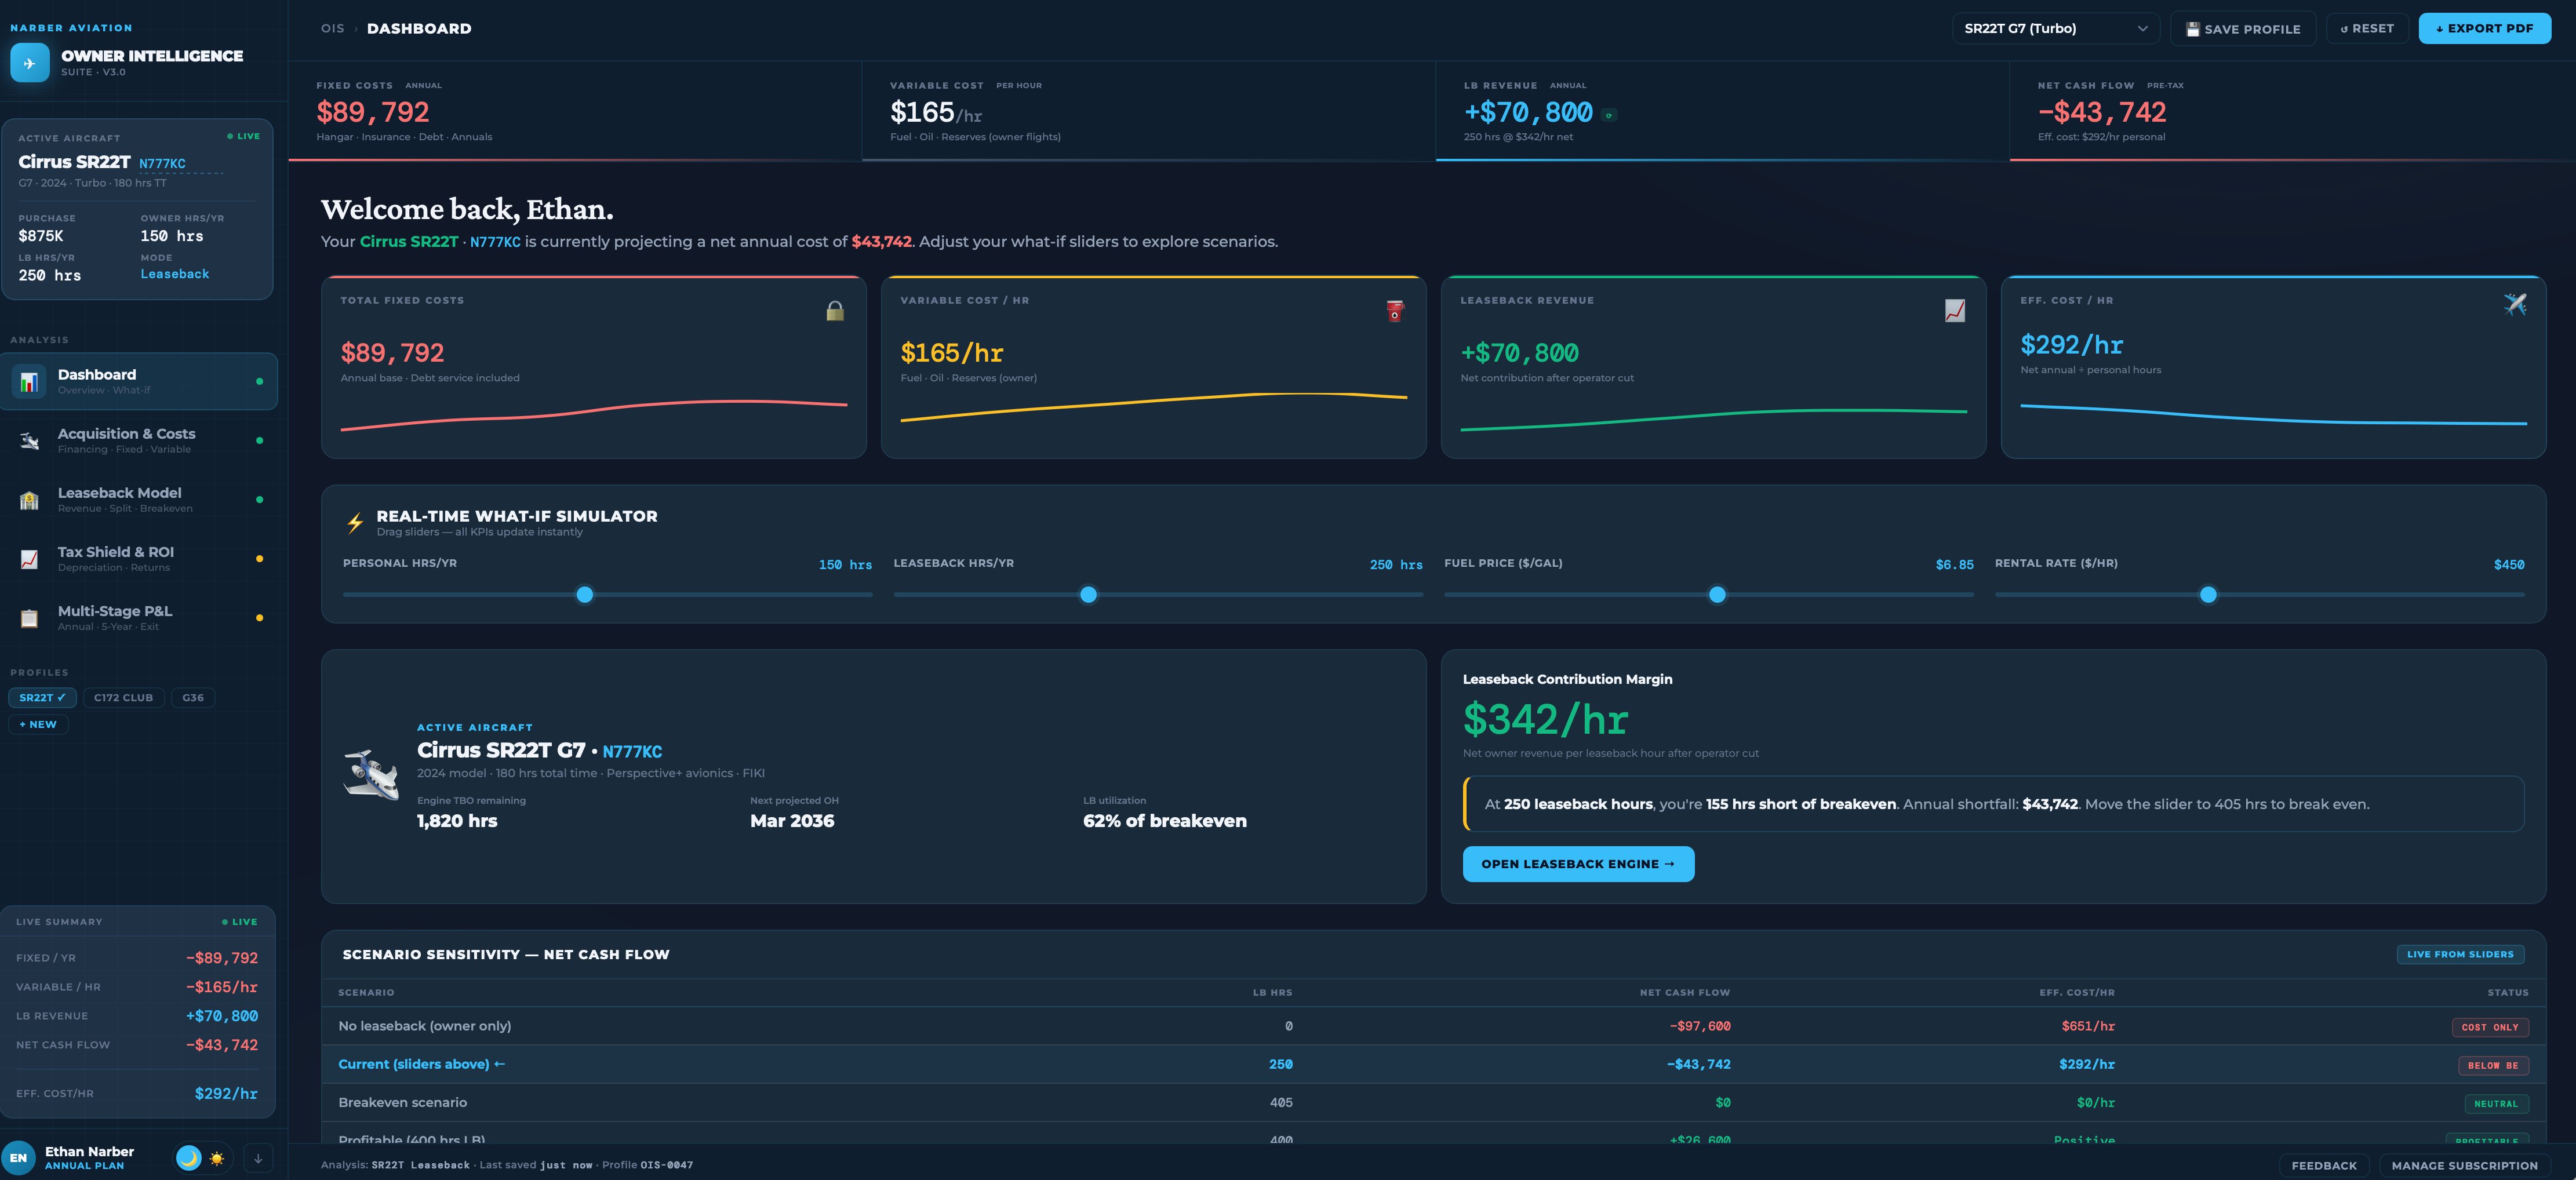Click the Personal Hrs/Yr slider handle
The width and height of the screenshot is (2576, 1180).
tap(585, 595)
